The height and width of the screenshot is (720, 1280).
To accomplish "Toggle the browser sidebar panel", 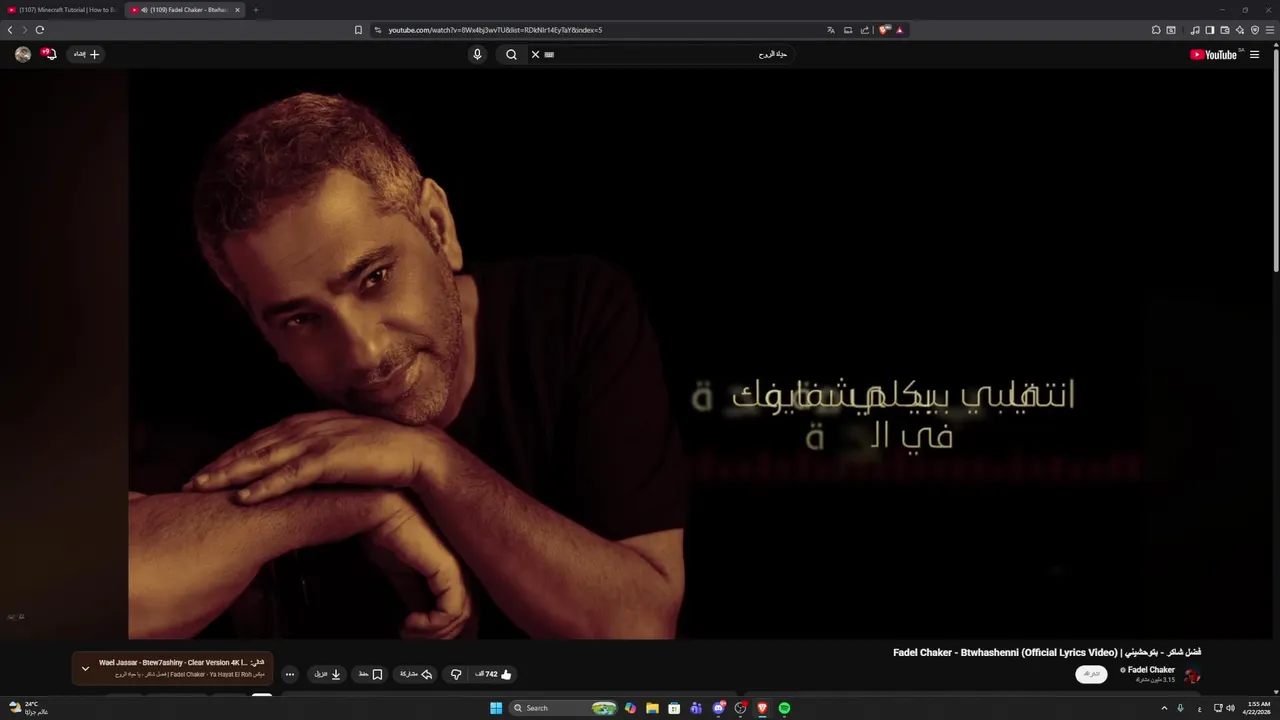I will (1210, 30).
